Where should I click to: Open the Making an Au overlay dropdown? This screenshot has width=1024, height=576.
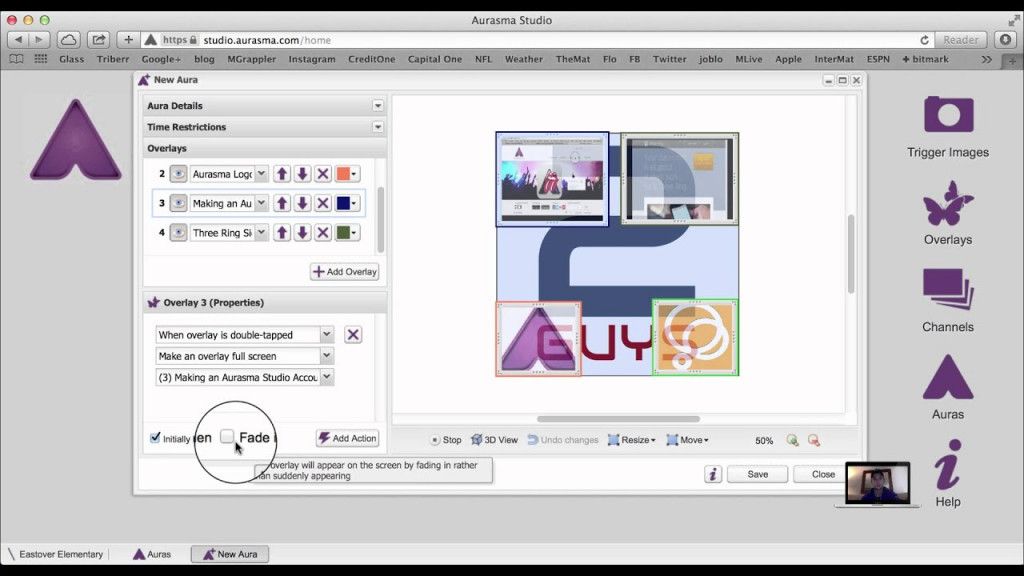tap(261, 203)
